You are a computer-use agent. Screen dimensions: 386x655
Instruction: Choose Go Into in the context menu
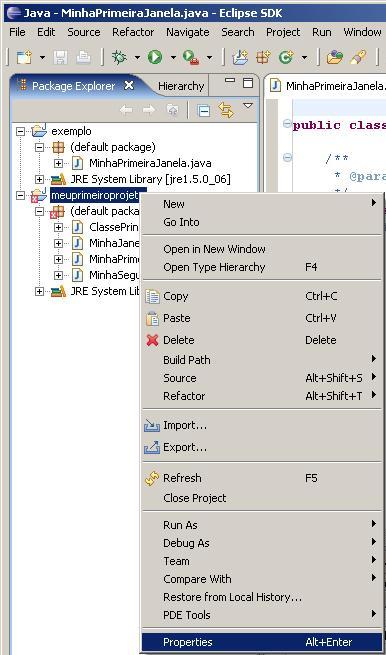(x=262, y=222)
